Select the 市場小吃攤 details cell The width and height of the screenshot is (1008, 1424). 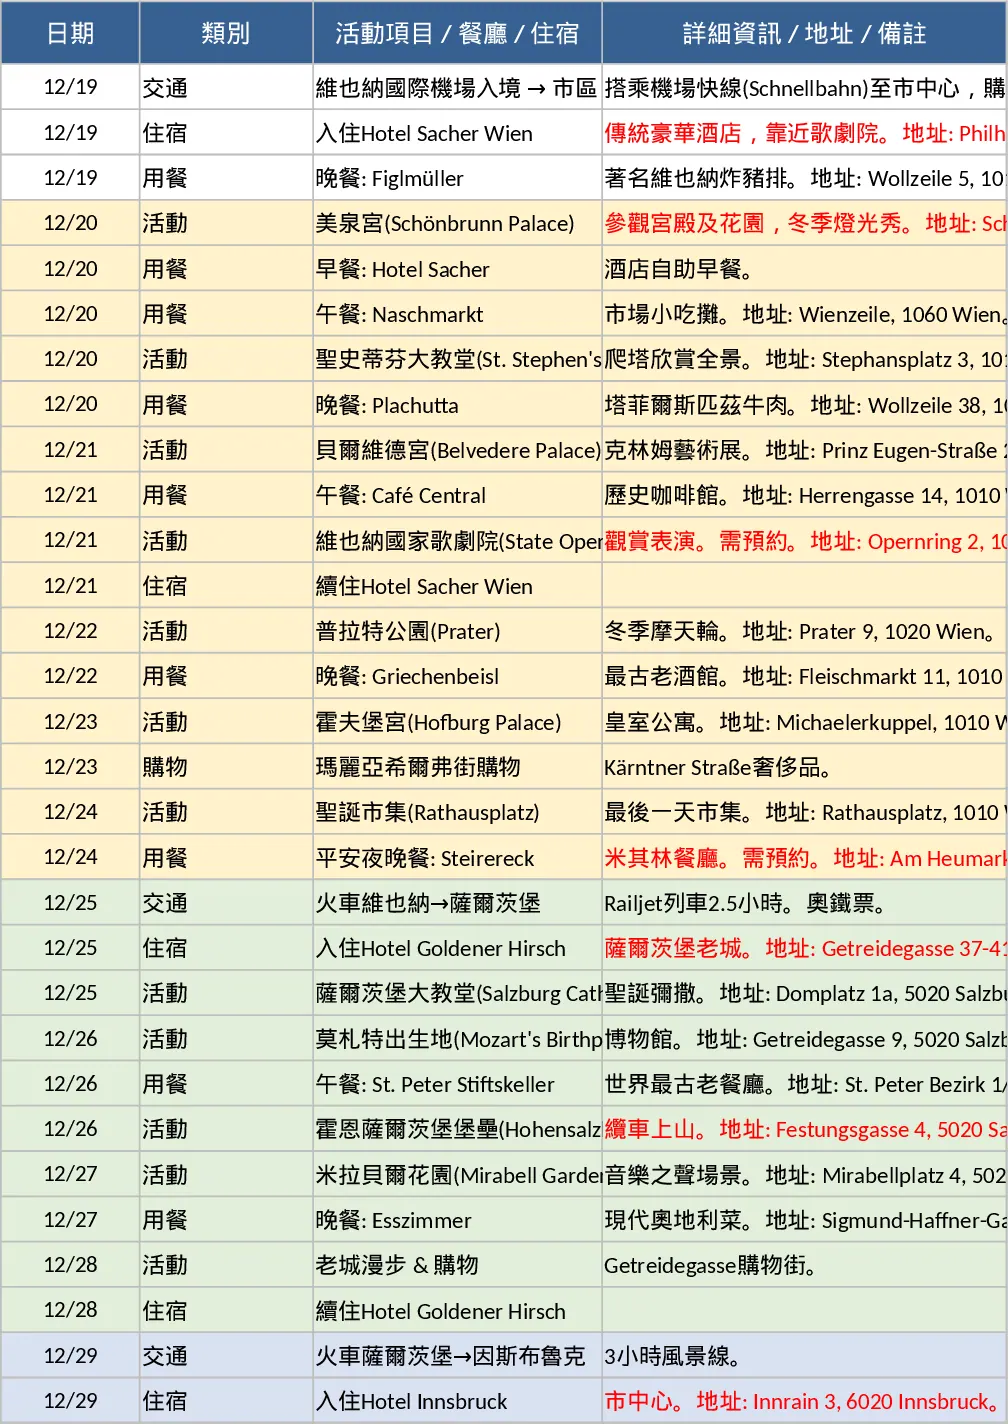(x=805, y=314)
